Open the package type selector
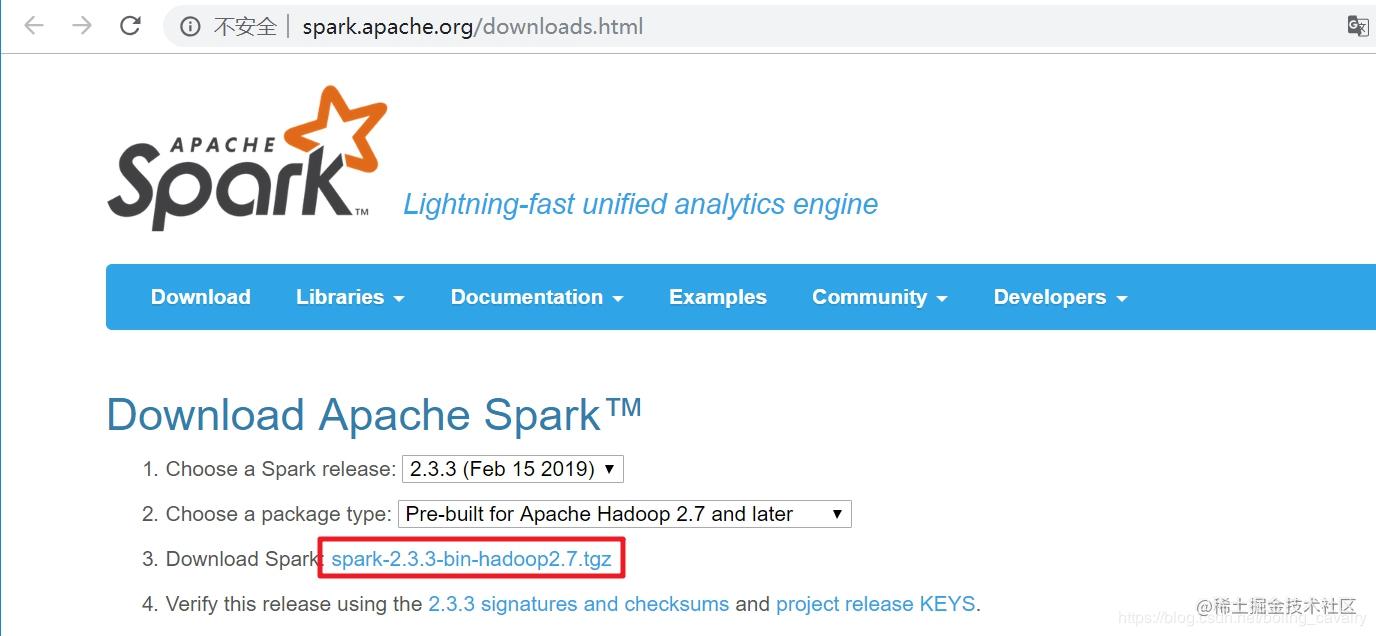The image size is (1376, 636). pos(624,513)
